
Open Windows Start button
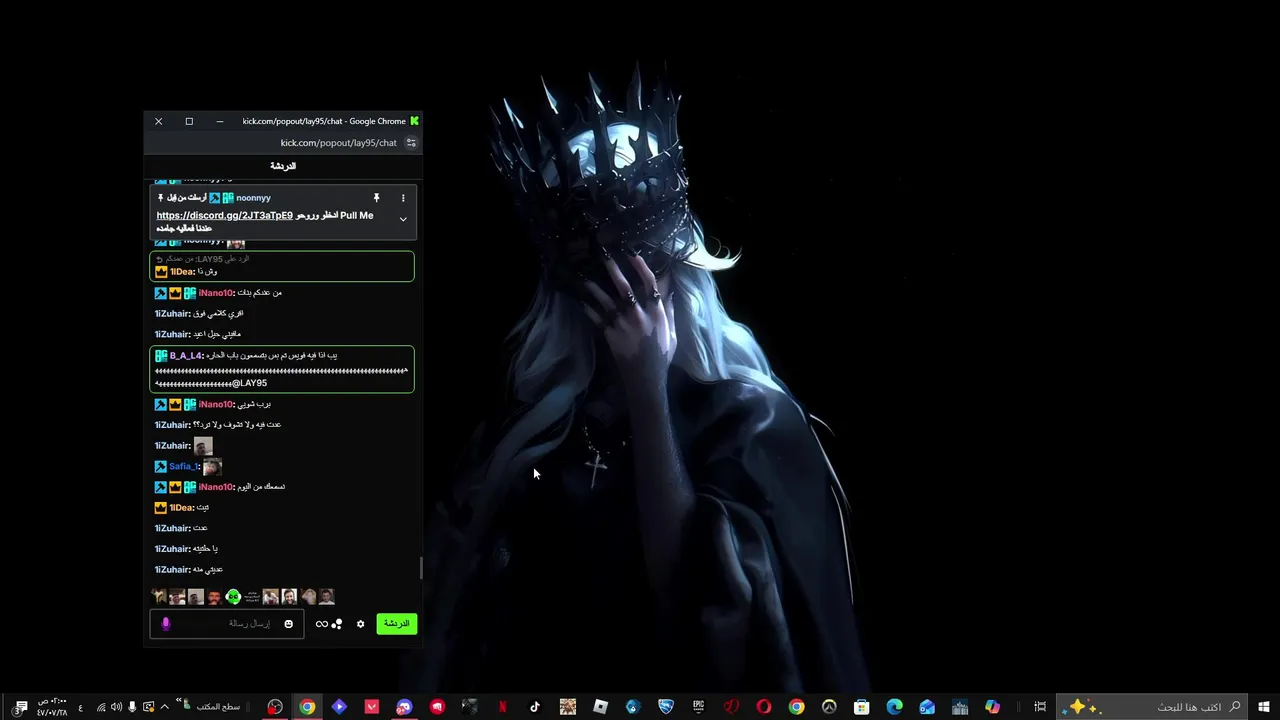click(x=1263, y=707)
